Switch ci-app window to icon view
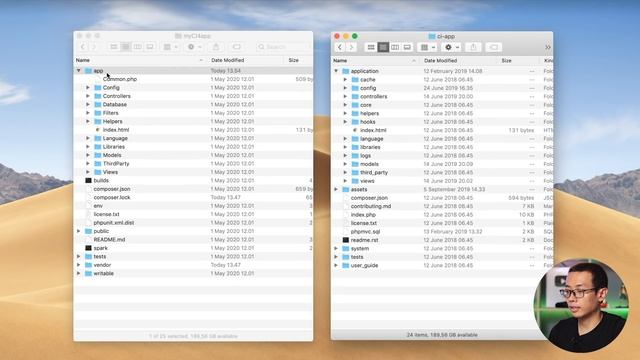Screen dimensions: 640x360 (371, 47)
